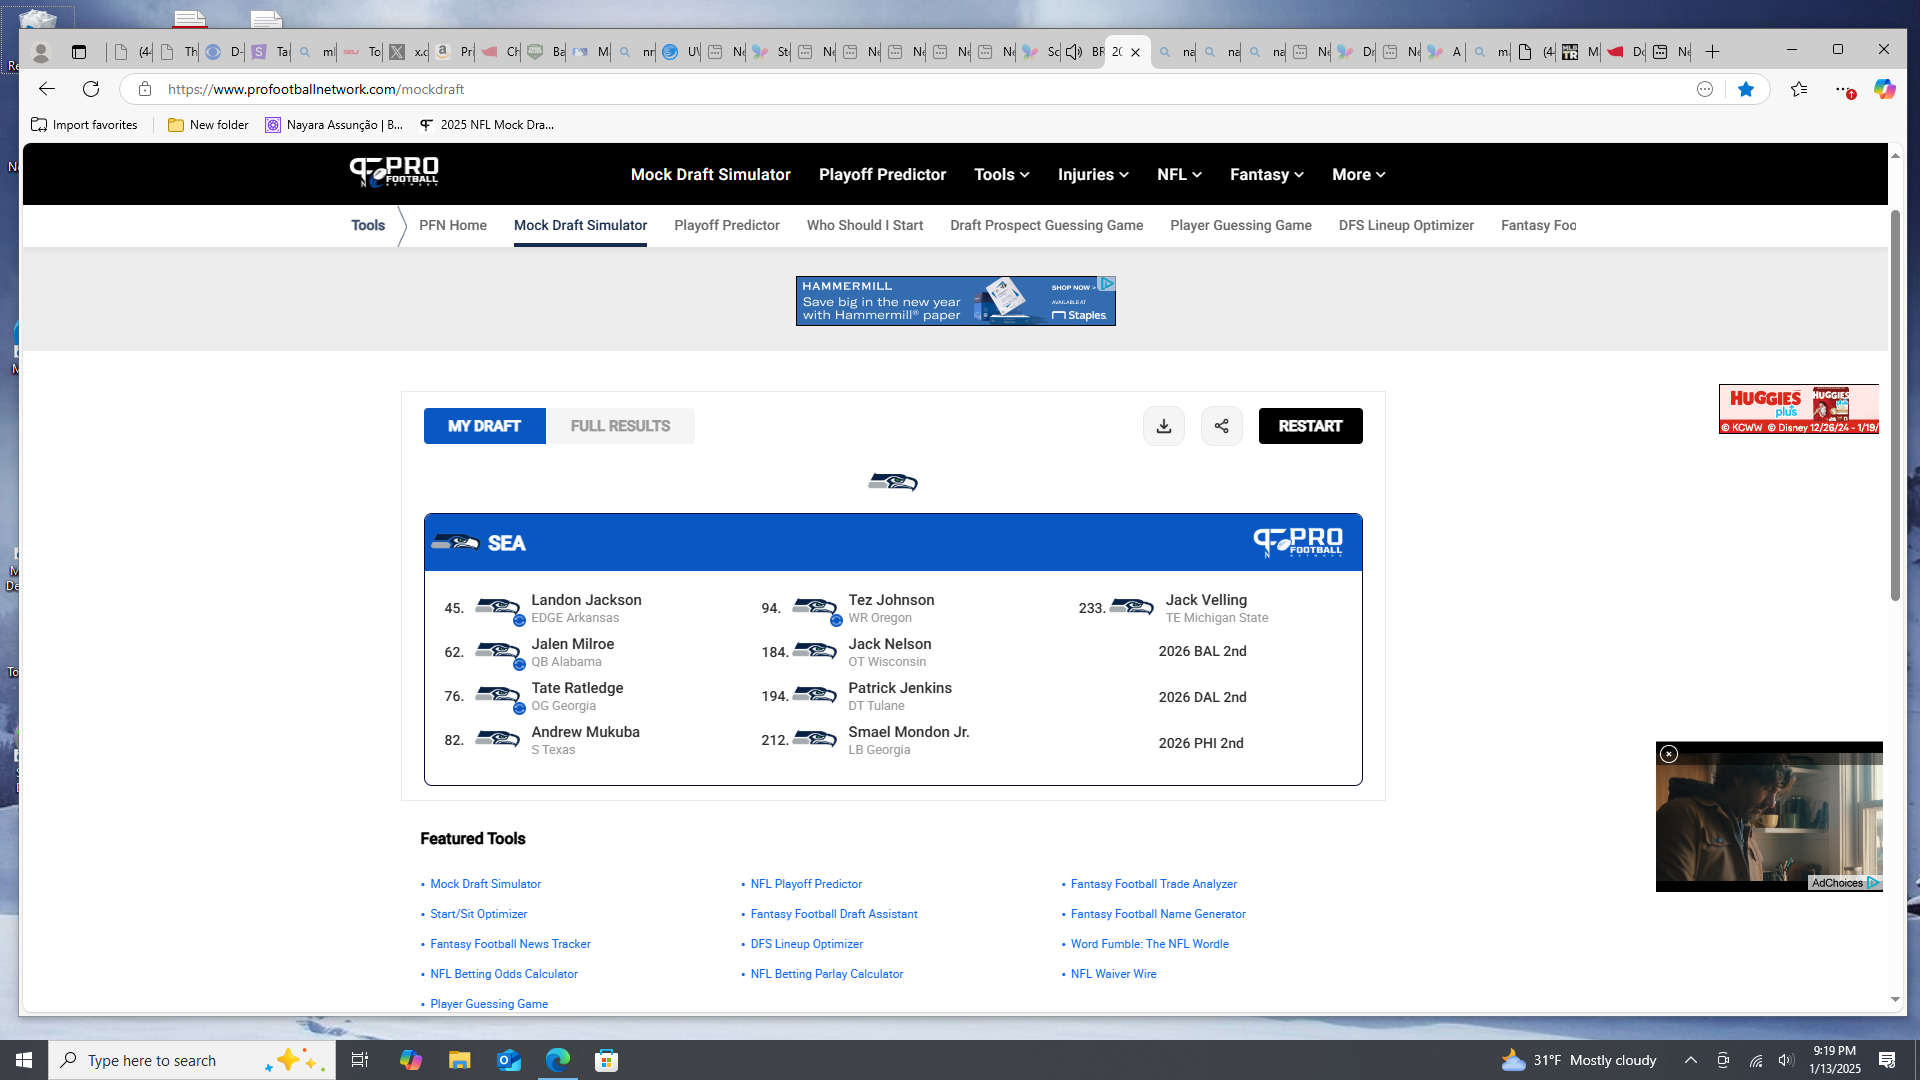This screenshot has height=1080, width=1920.
Task: Click the download draft icon button
Action: (1164, 426)
